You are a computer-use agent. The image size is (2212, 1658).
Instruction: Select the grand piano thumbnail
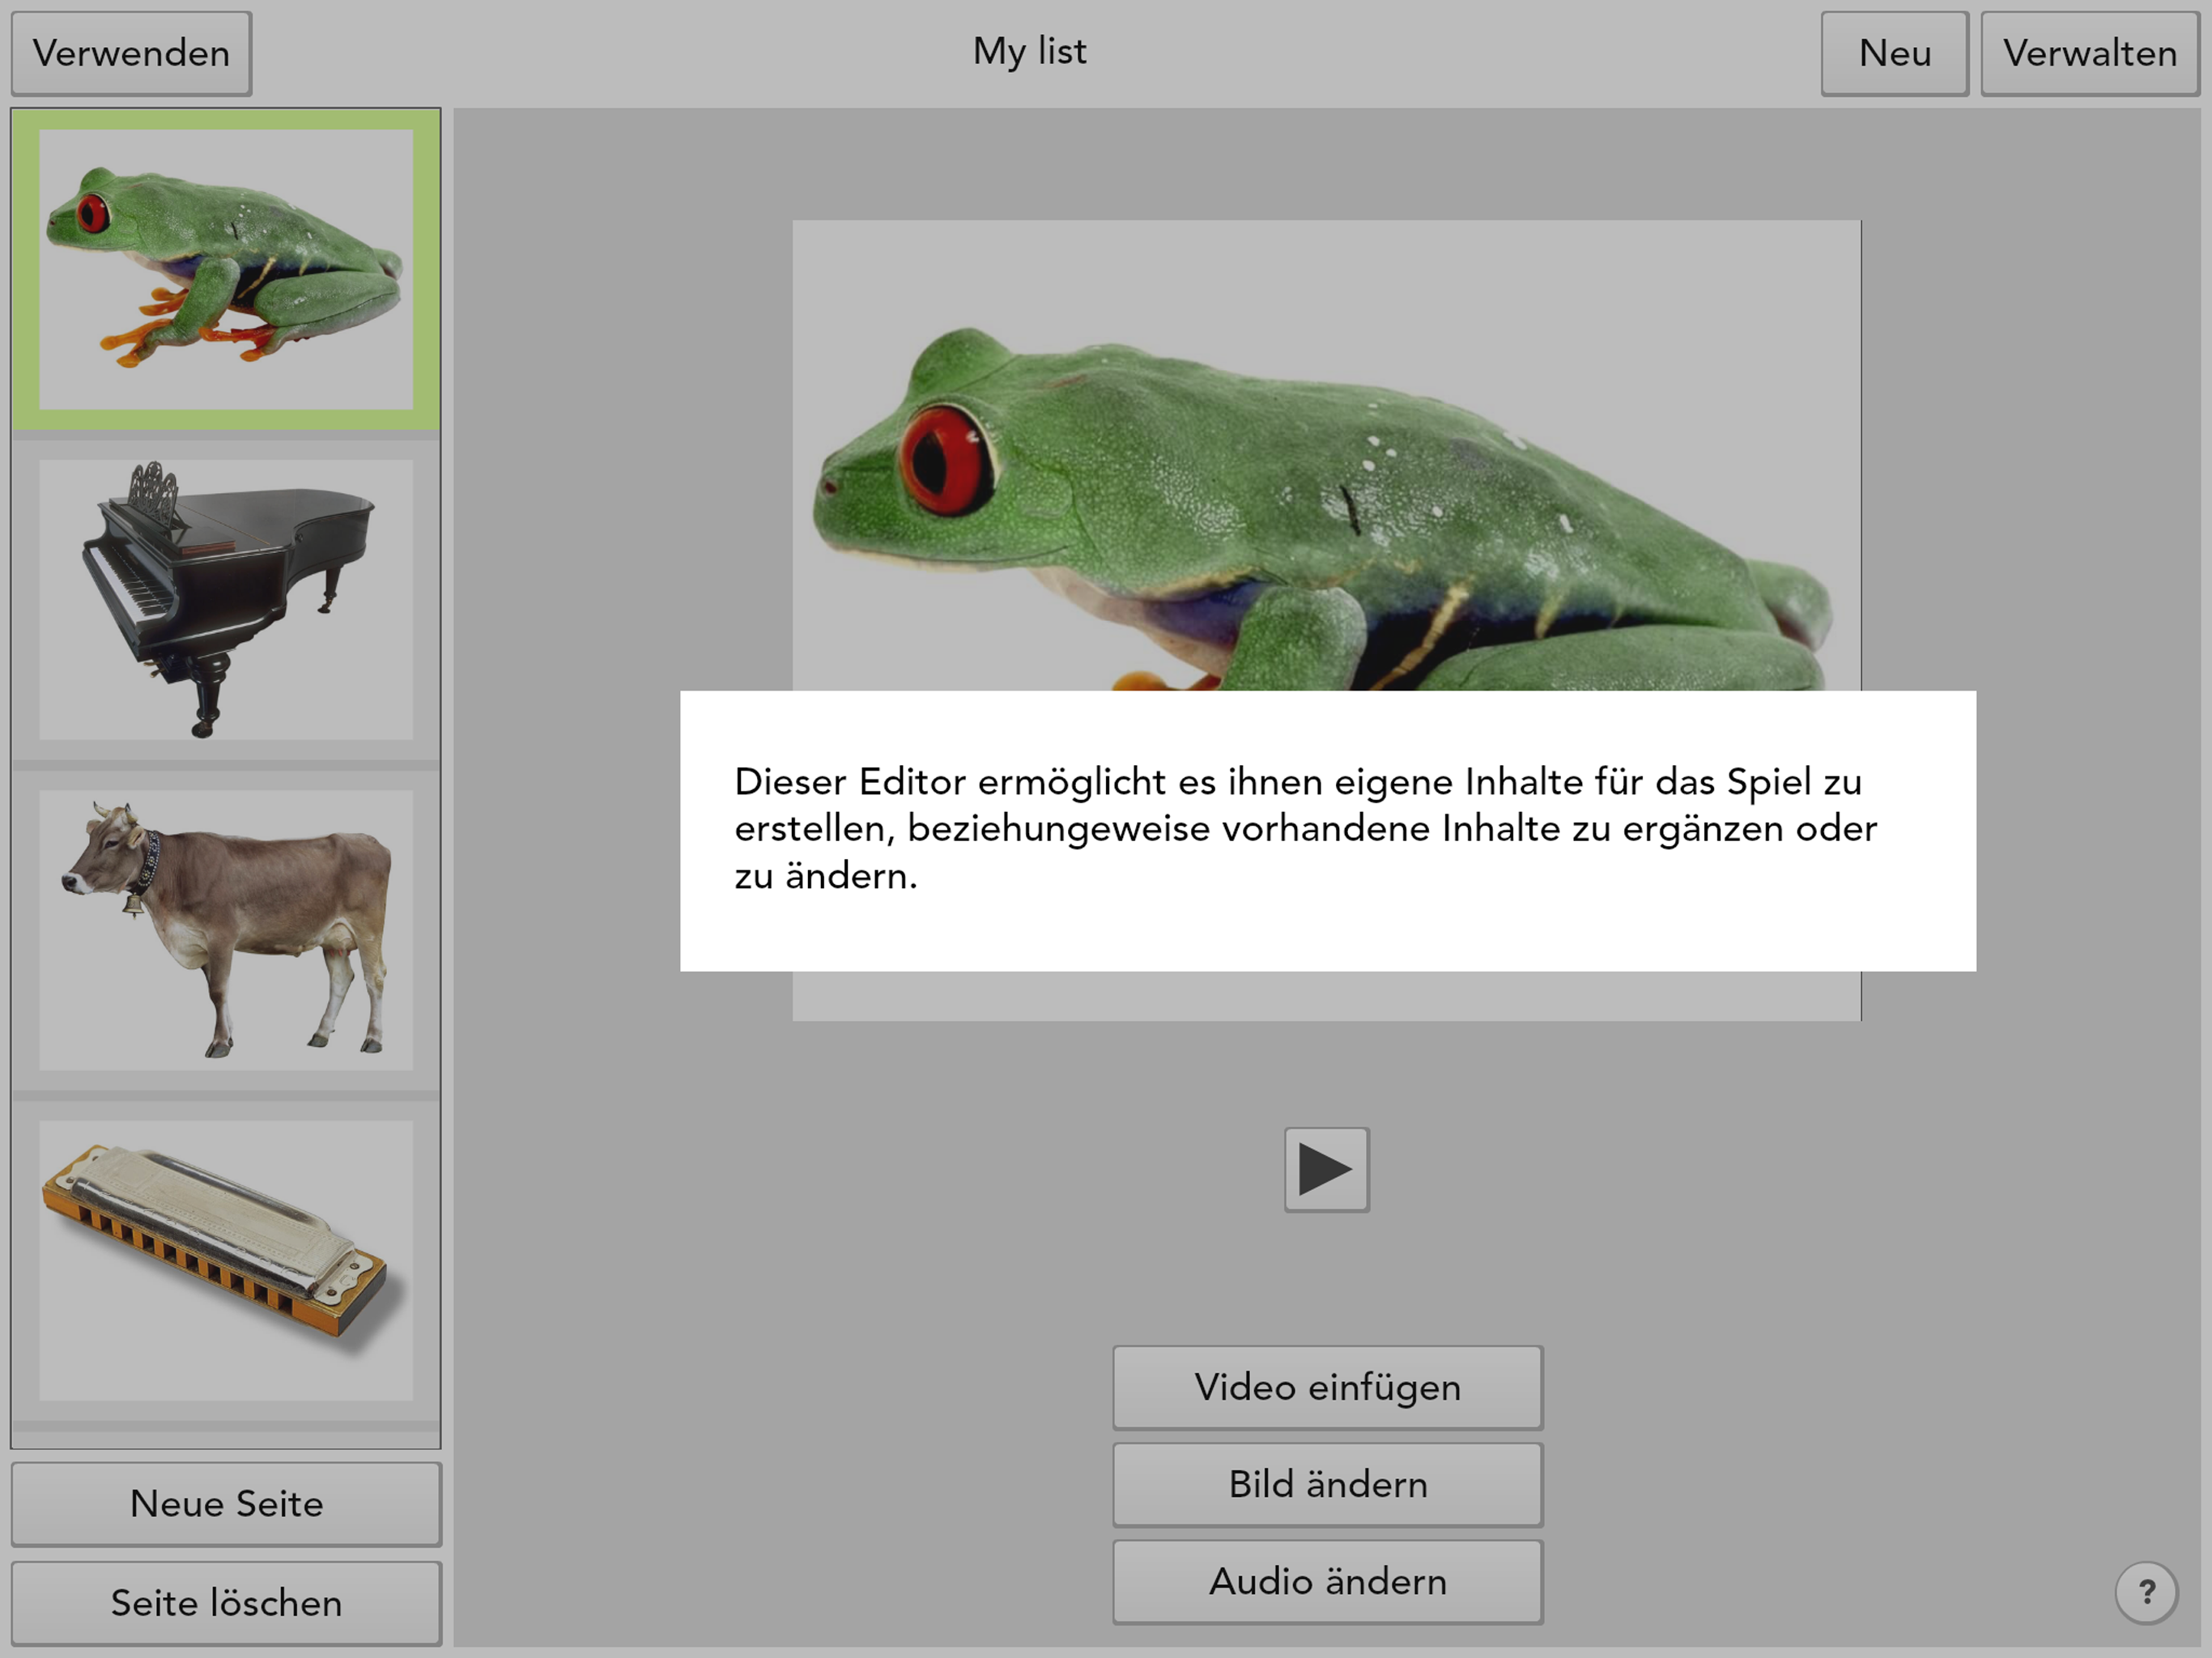pos(226,600)
